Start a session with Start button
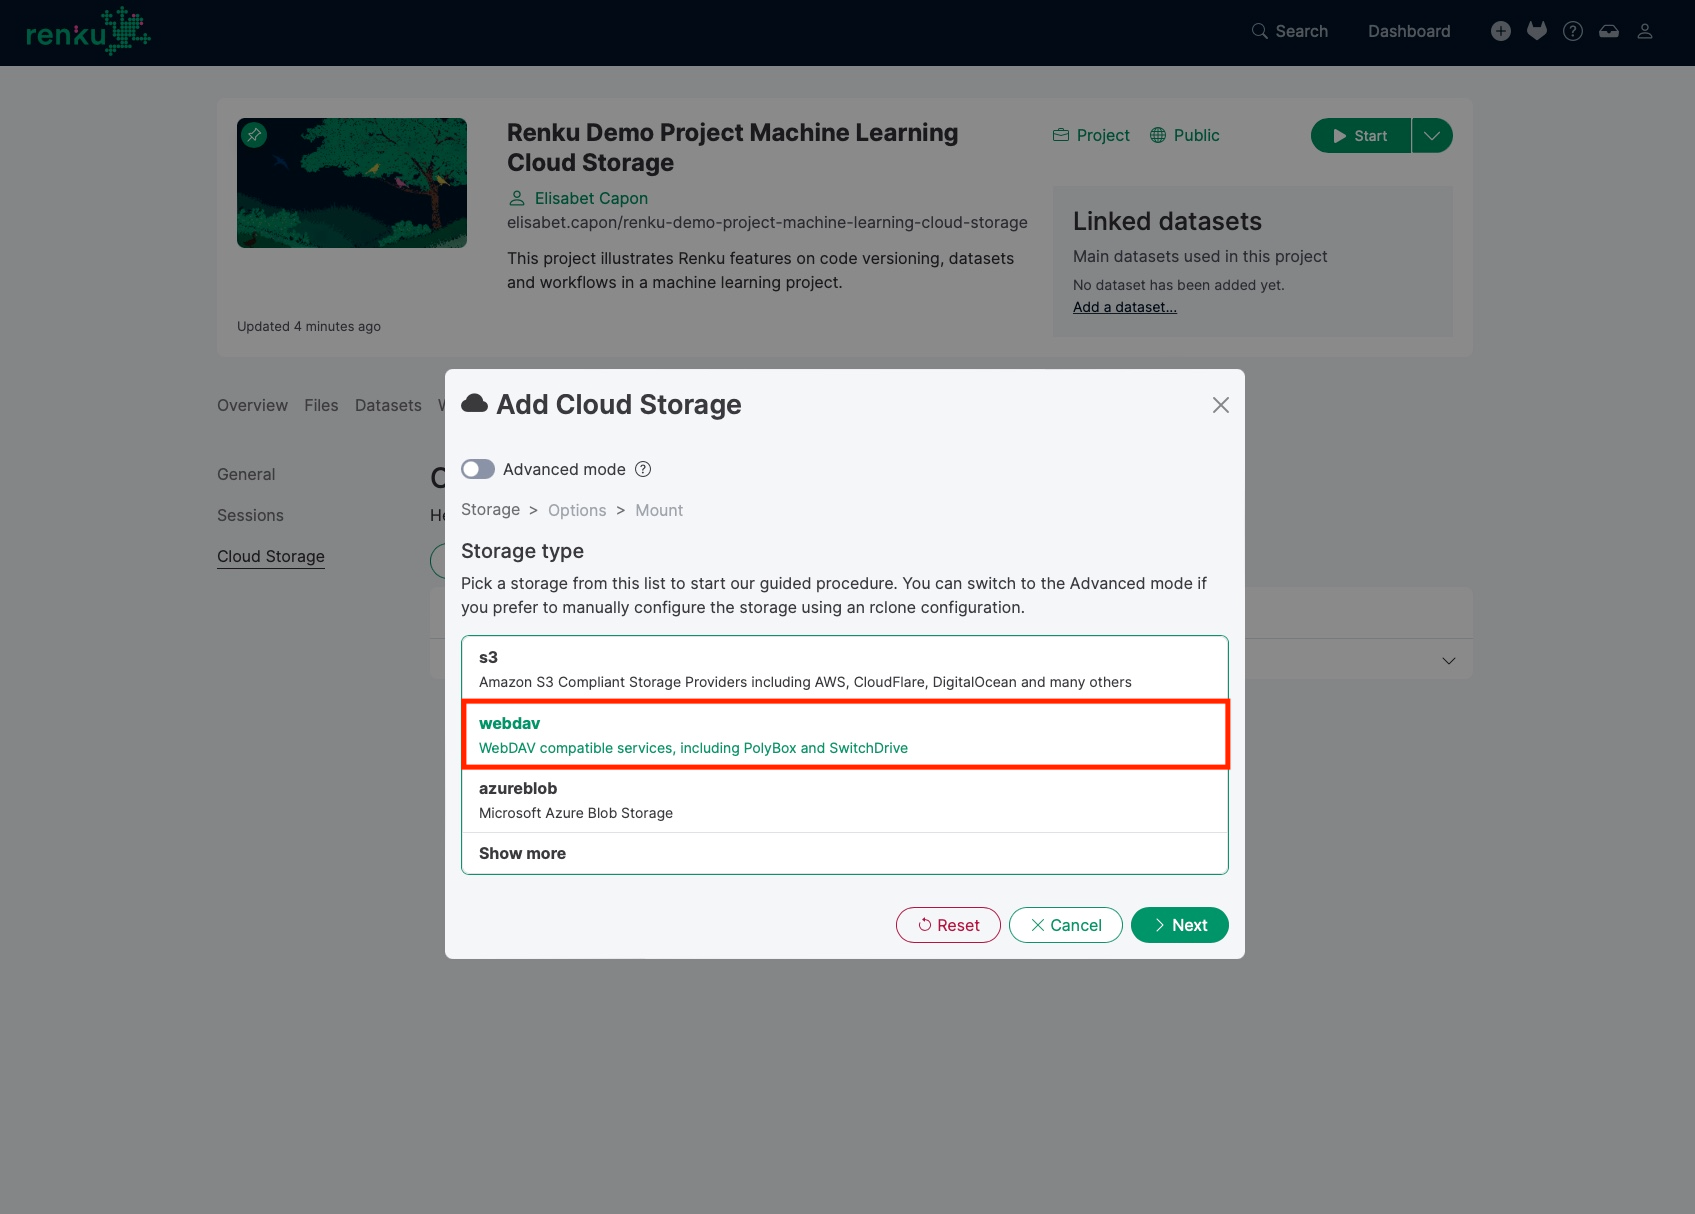 point(1360,136)
